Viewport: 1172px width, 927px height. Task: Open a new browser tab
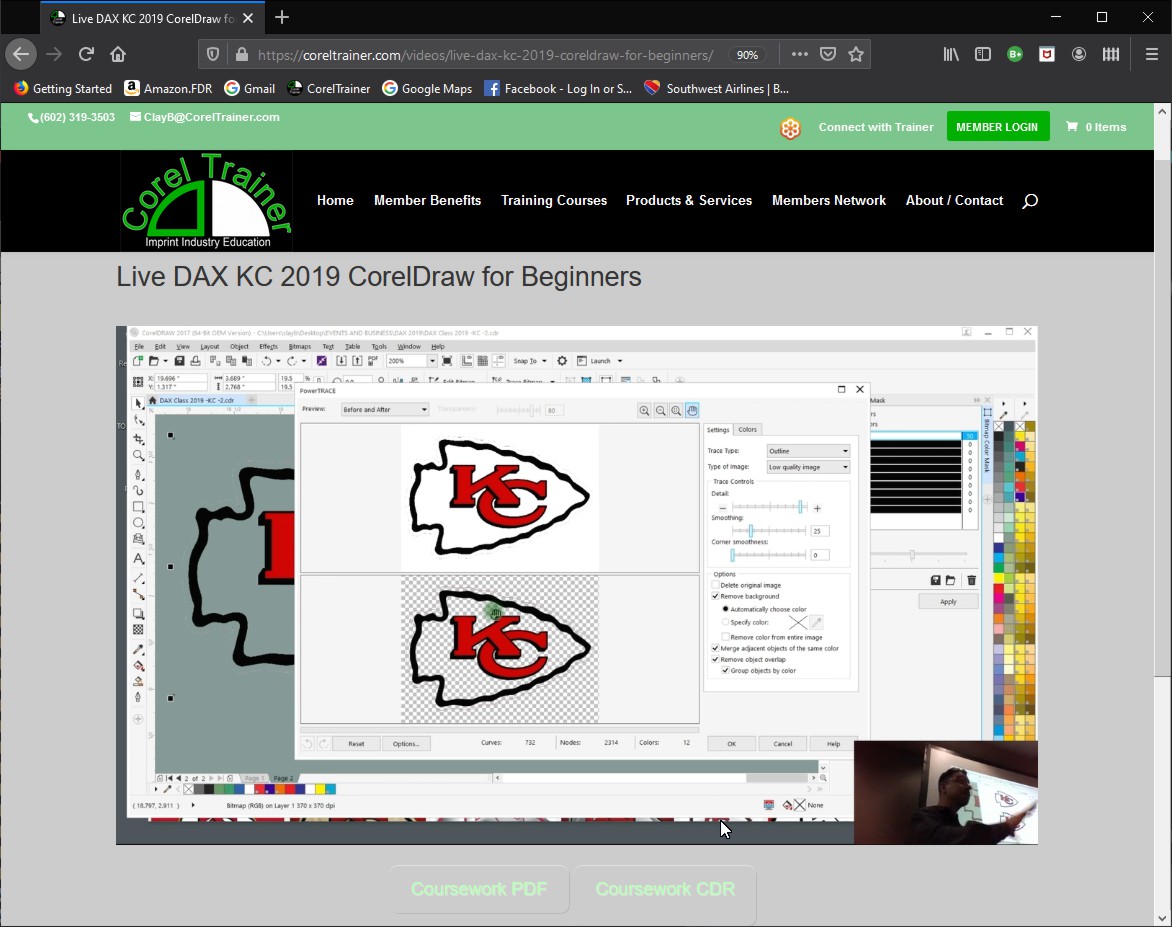click(x=282, y=17)
